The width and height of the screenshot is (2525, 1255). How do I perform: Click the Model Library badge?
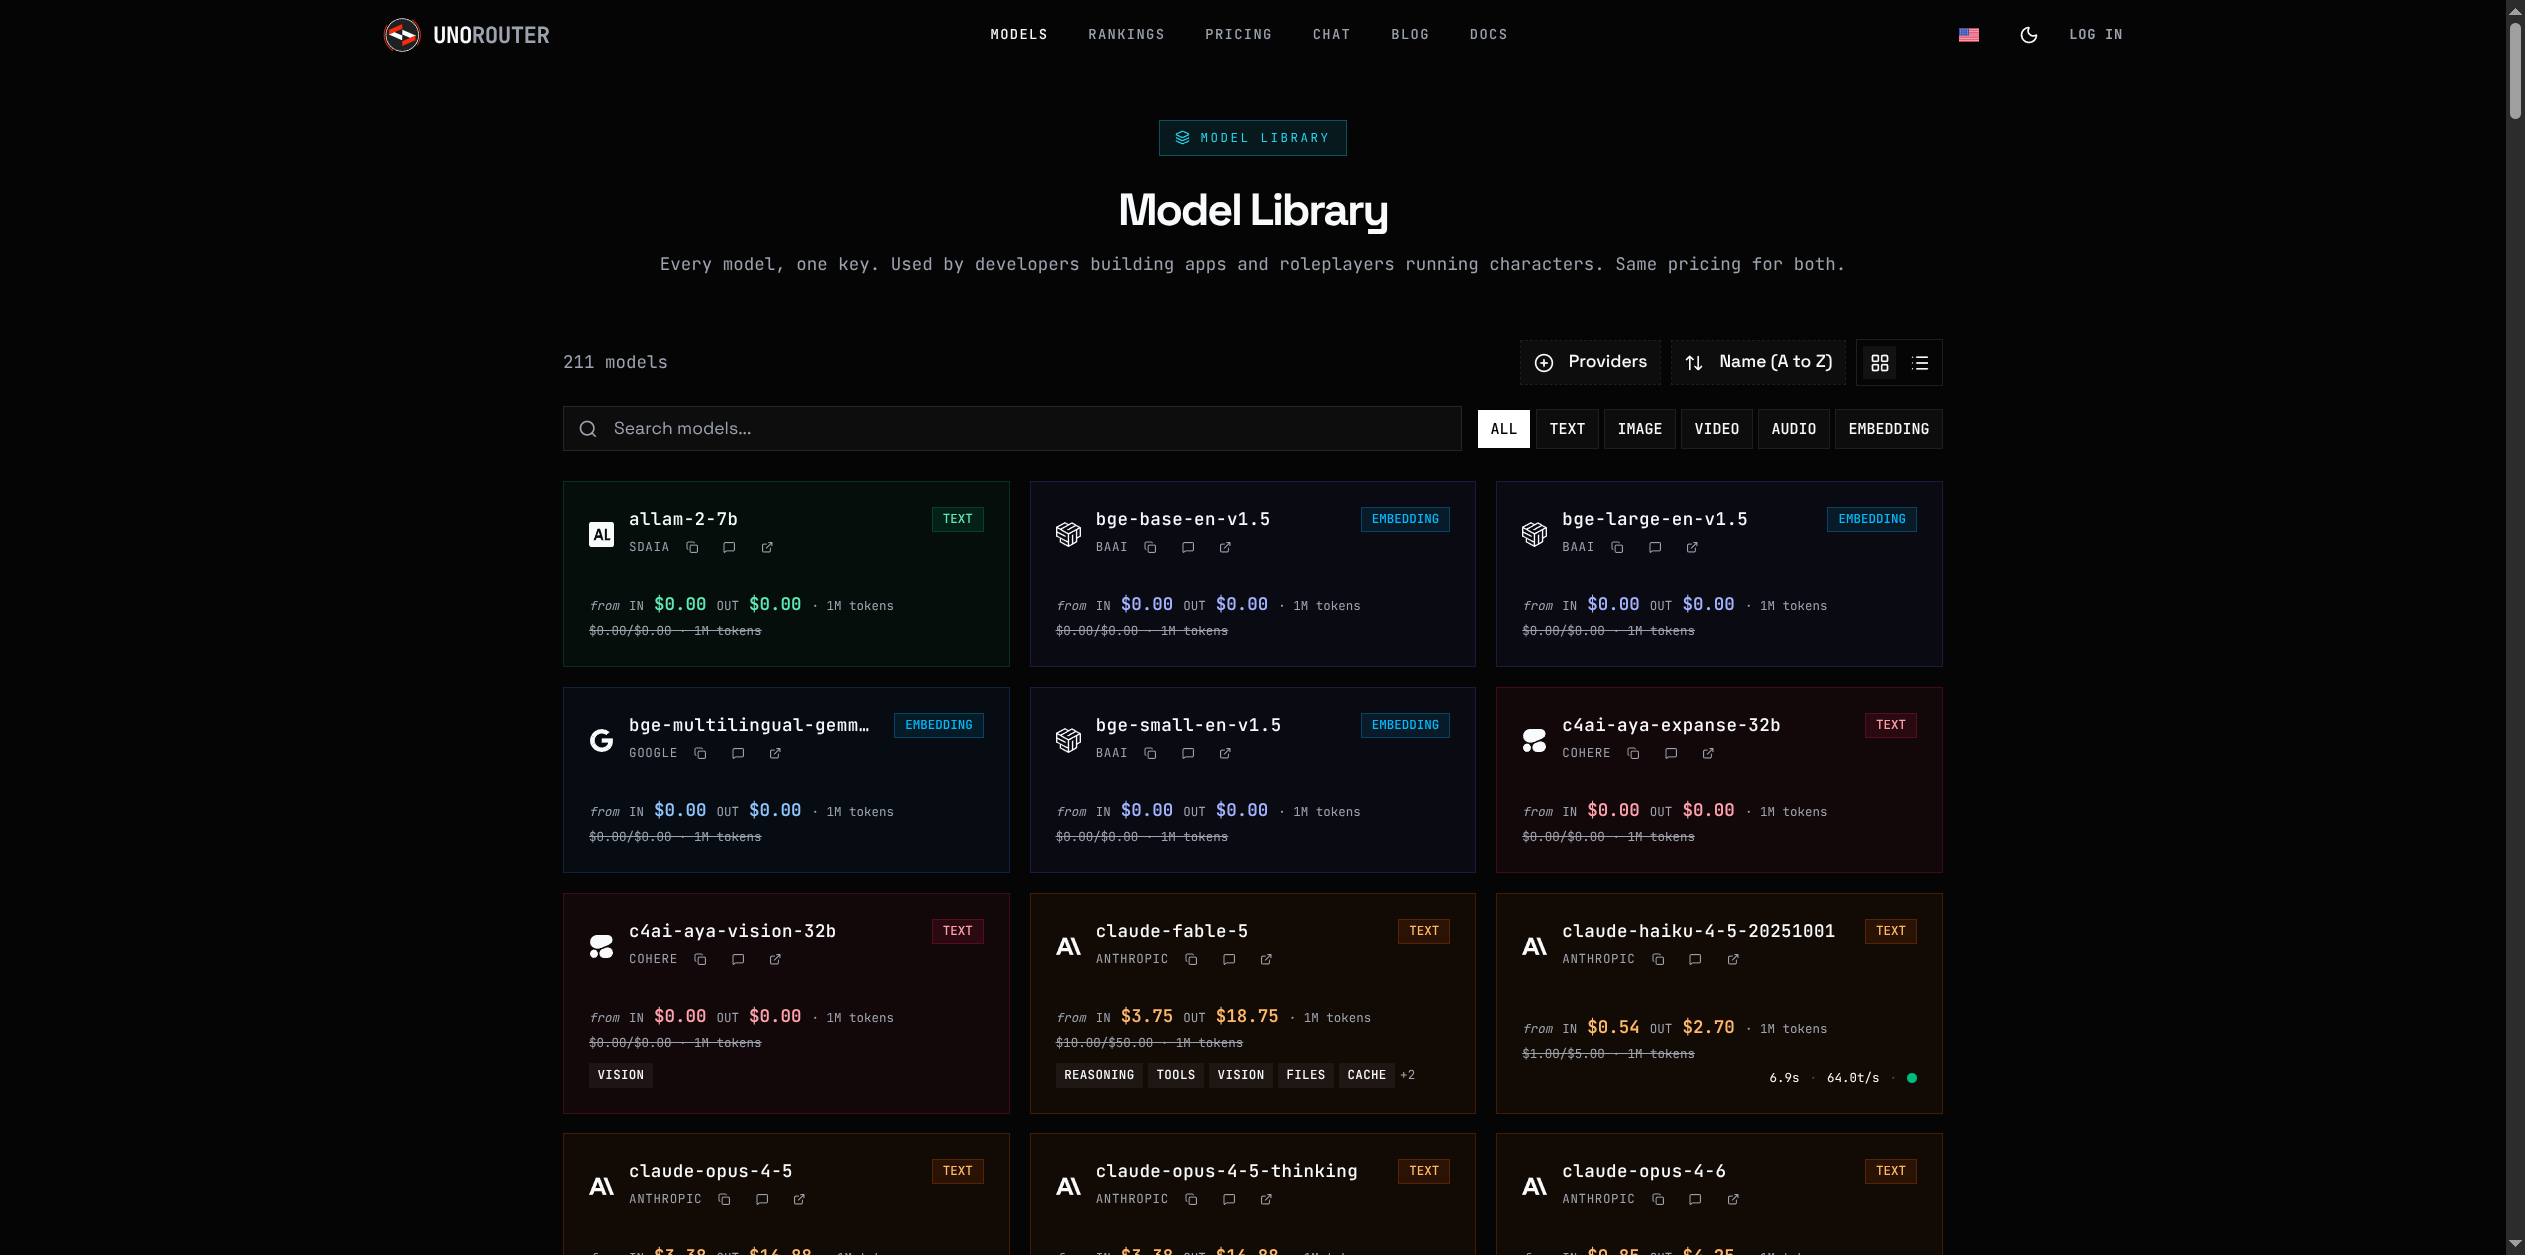pyautogui.click(x=1252, y=138)
